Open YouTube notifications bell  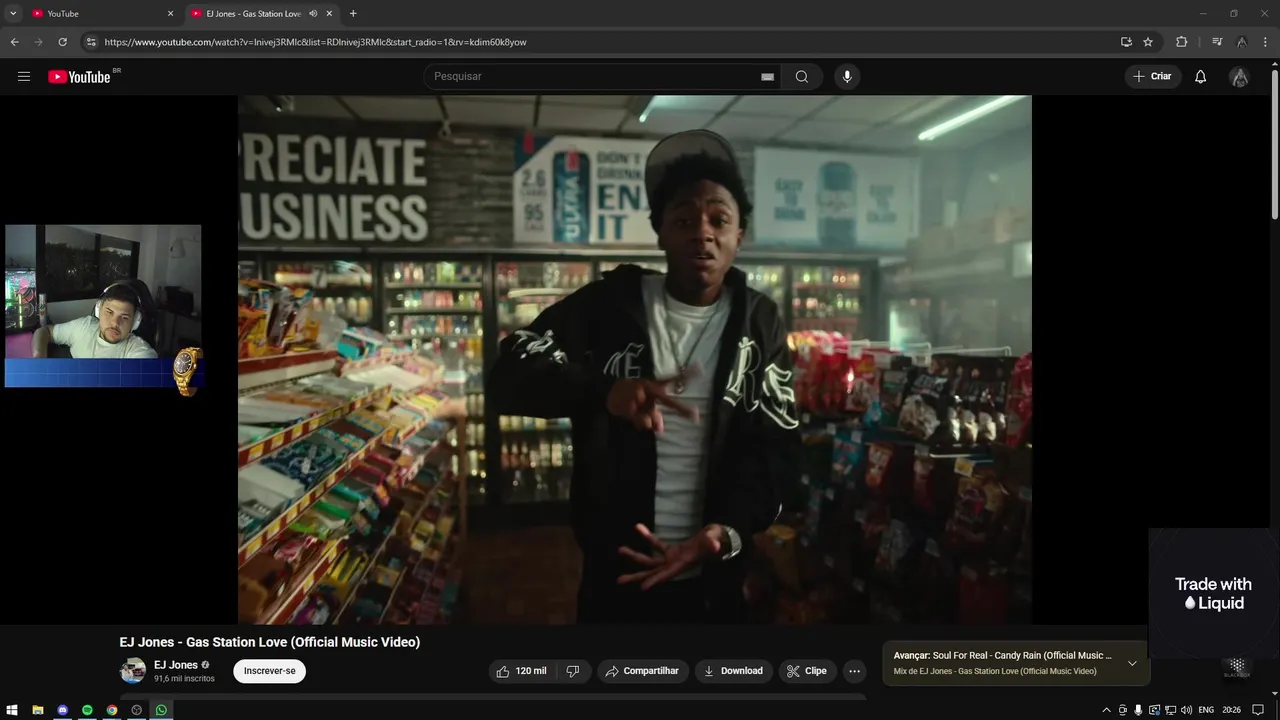(x=1200, y=77)
